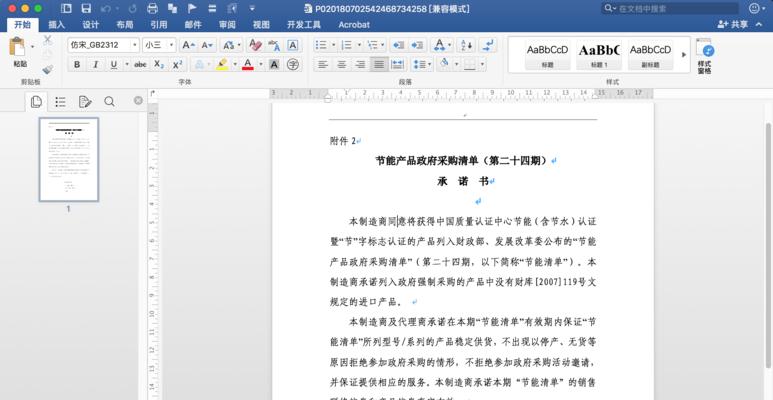
Task: Switch to the 布局 tab
Action: [125, 25]
